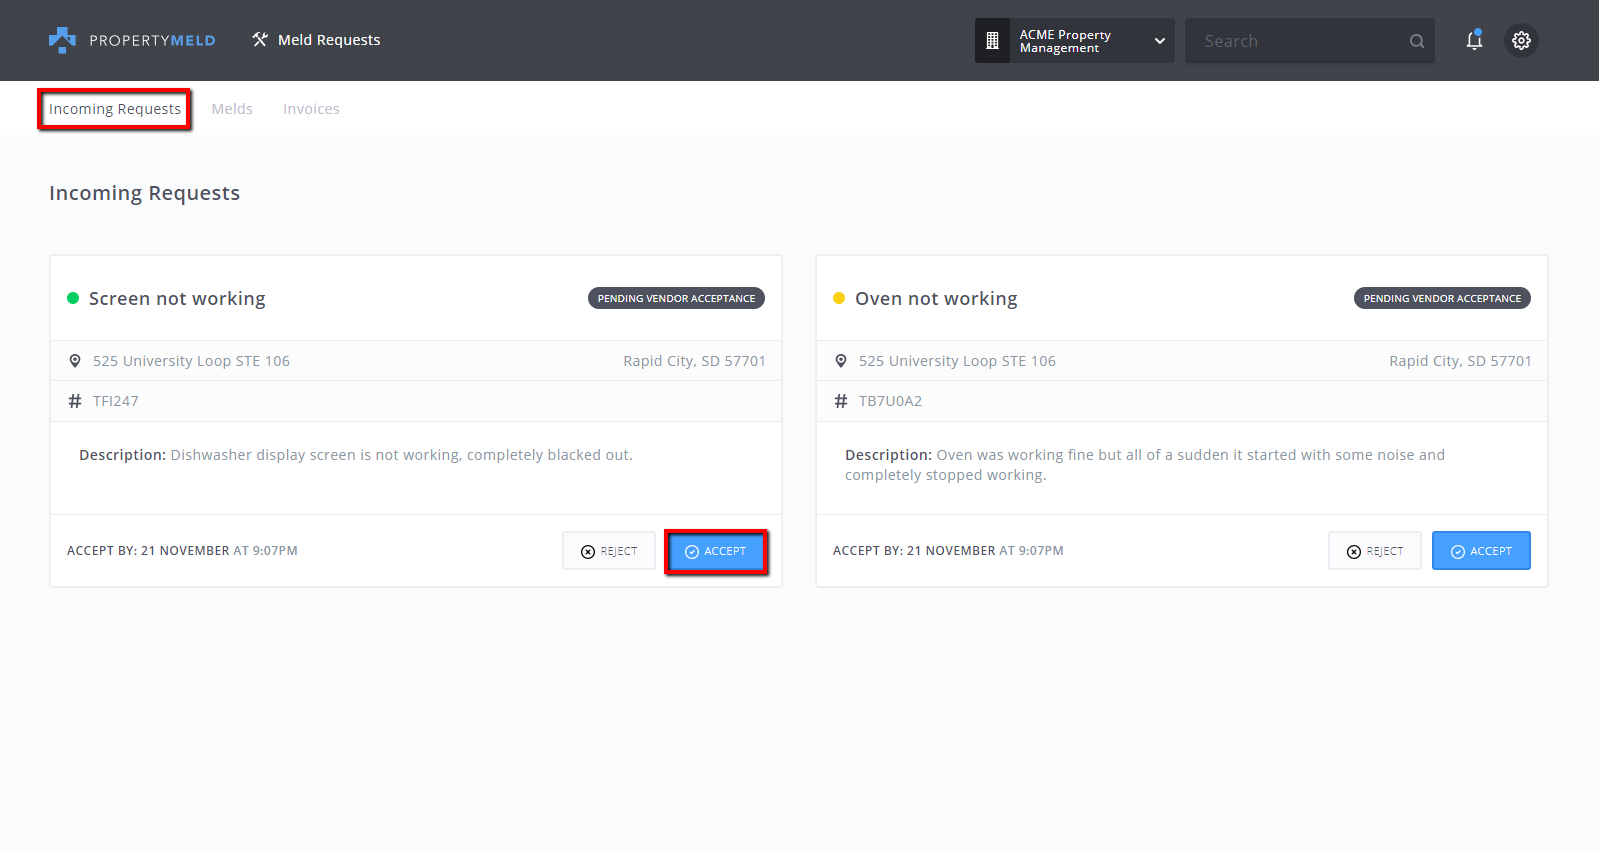Select the Incoming Requests tab
This screenshot has height=853, width=1599.
pos(115,109)
